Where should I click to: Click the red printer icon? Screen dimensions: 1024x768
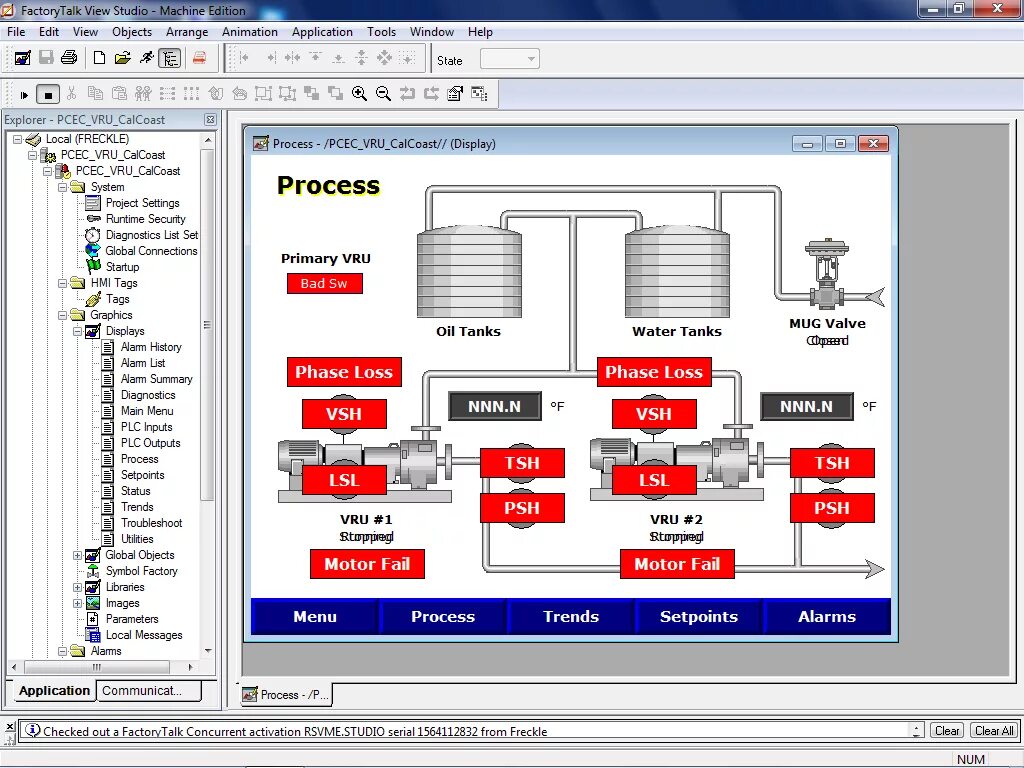[199, 59]
